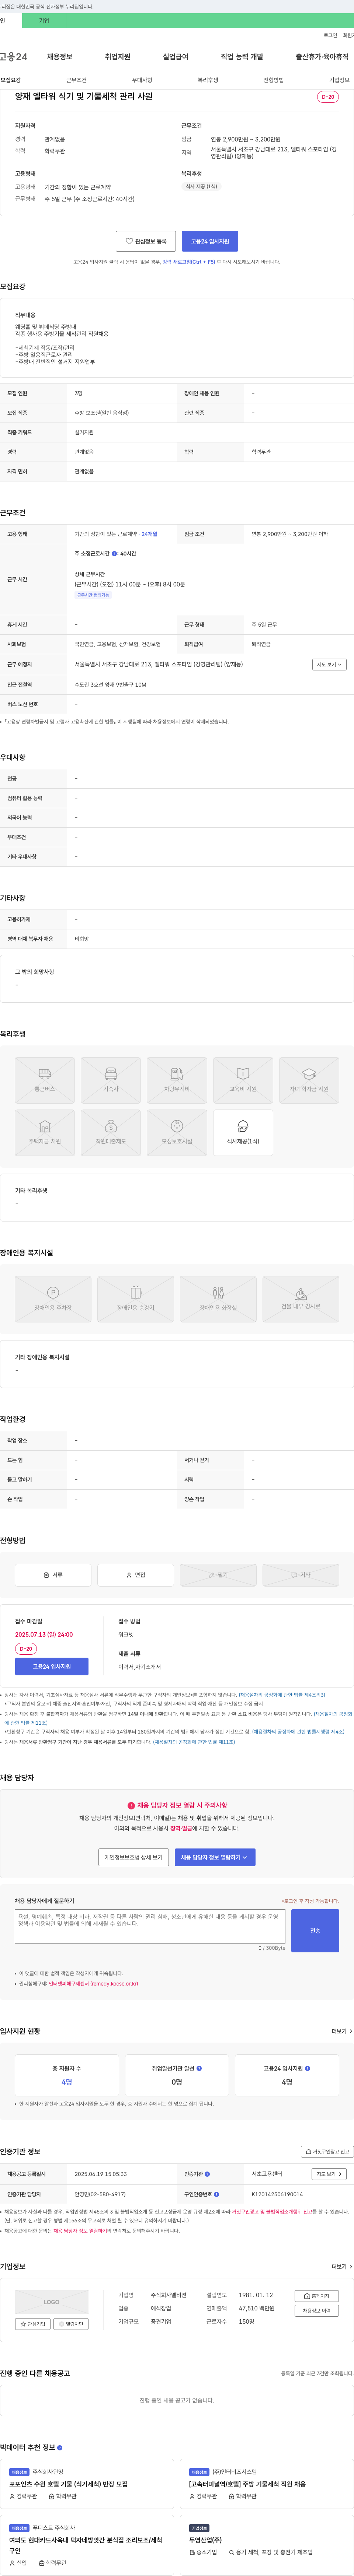354x2576 pixels.
Task: Toggle the 관심기업 star button
Action: pyautogui.click(x=33, y=2324)
